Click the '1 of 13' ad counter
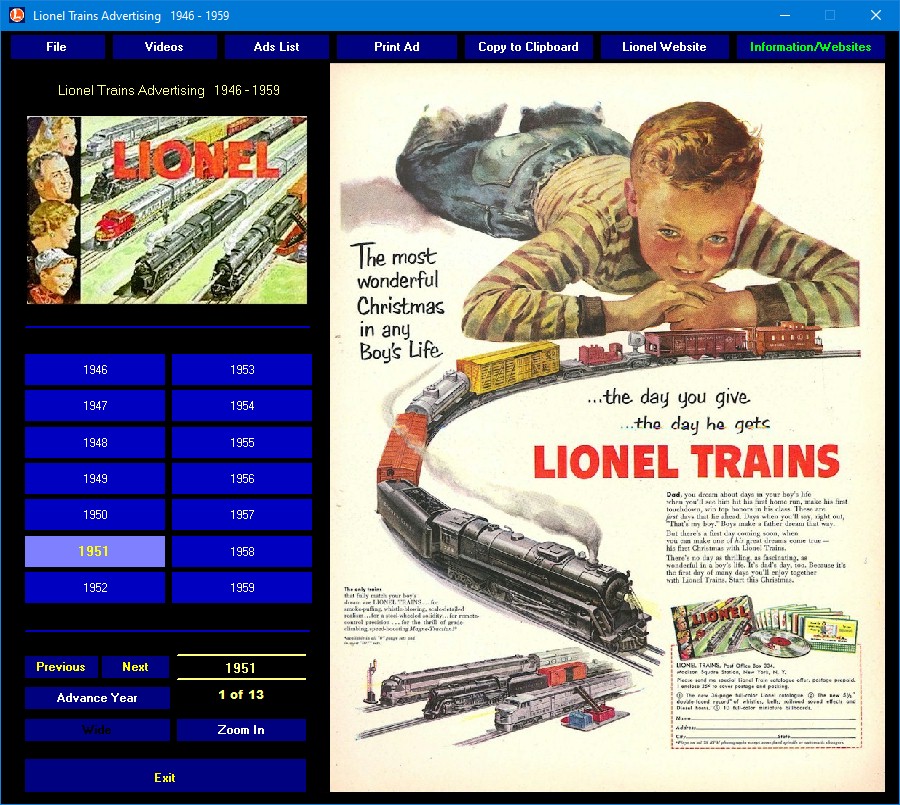The height and width of the screenshot is (805, 900). pyautogui.click(x=241, y=695)
